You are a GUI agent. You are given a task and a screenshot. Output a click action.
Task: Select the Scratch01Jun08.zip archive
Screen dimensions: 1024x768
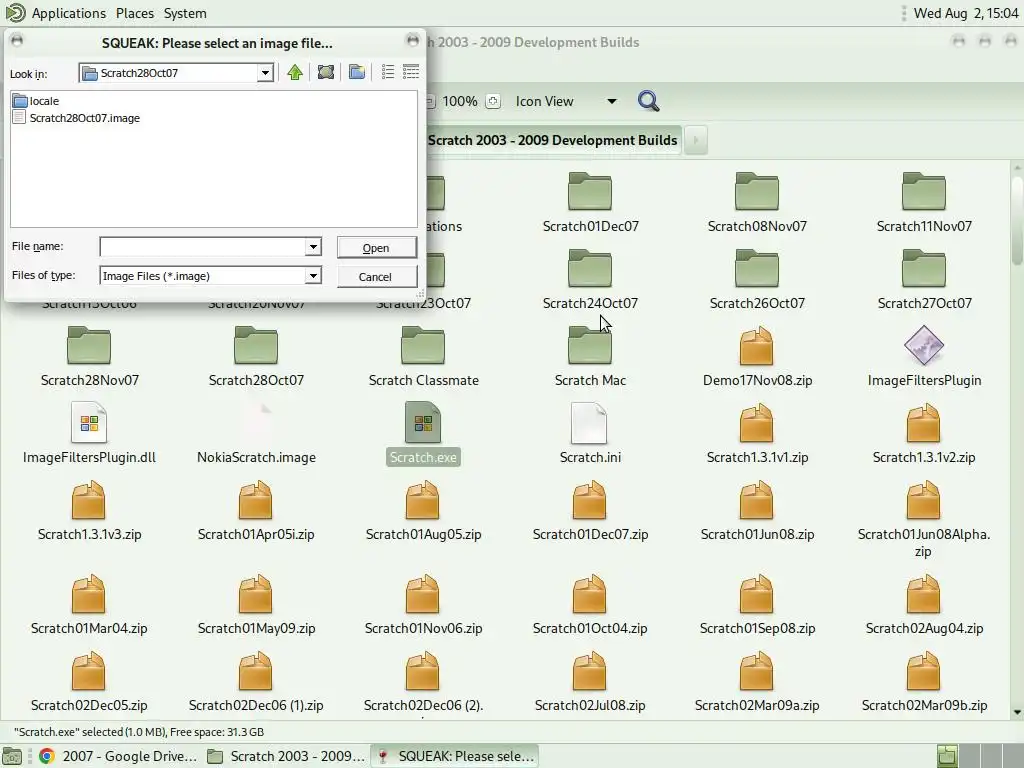click(757, 511)
